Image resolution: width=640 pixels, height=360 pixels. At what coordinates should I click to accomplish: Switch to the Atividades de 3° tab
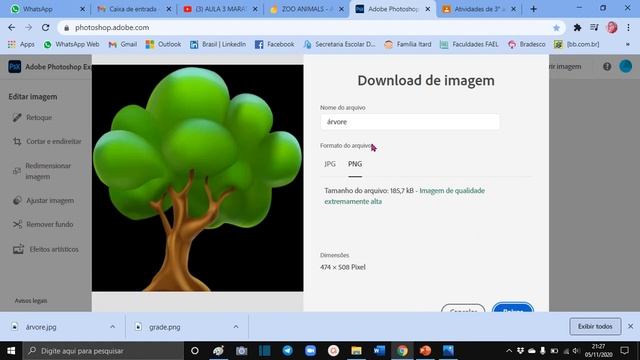(x=478, y=9)
